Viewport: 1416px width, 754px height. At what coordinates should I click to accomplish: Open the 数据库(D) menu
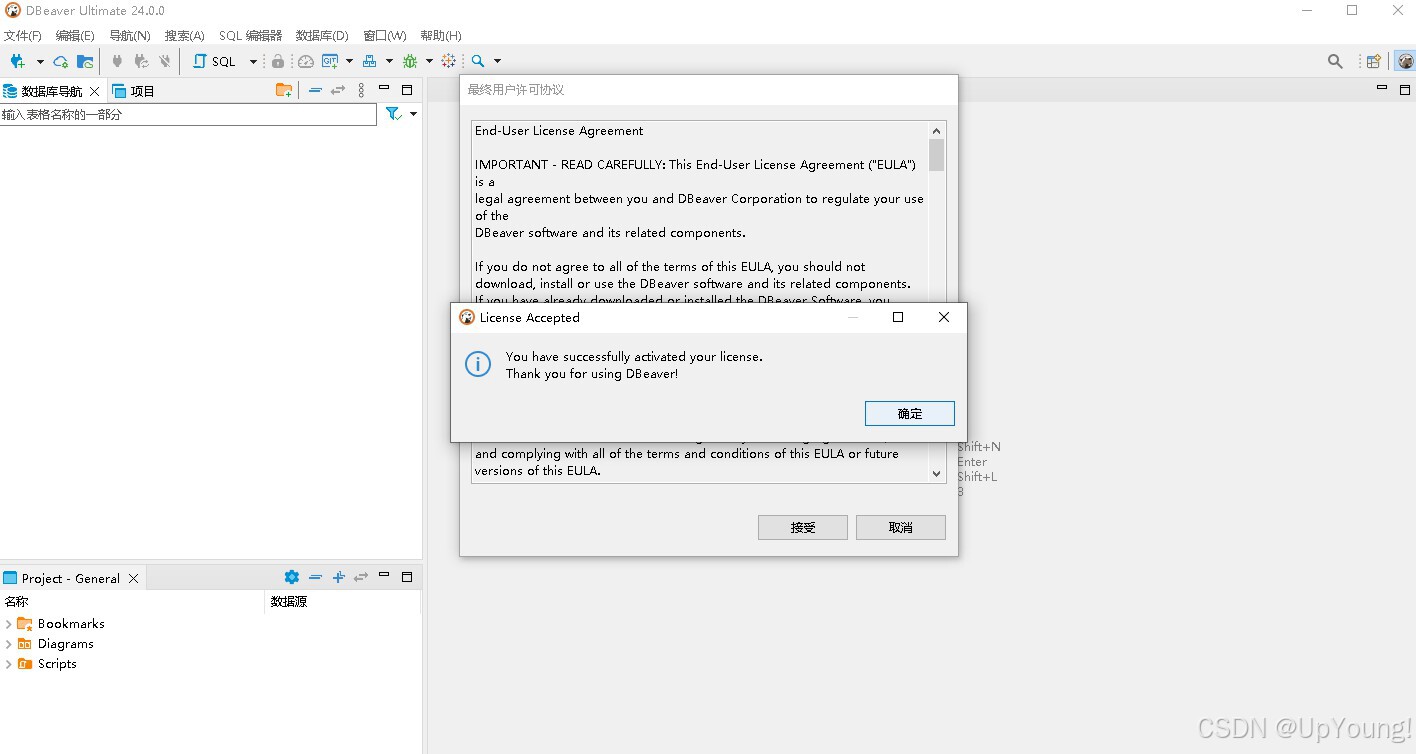tap(322, 36)
